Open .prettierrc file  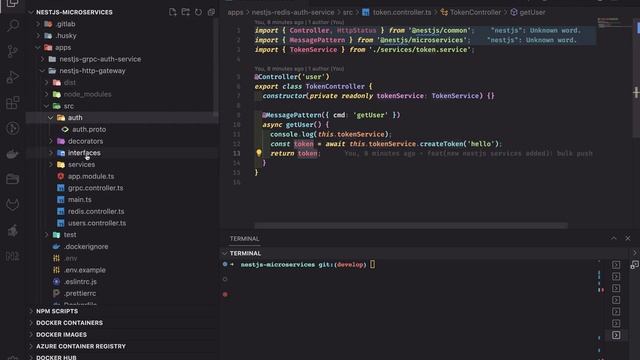tap(80, 293)
